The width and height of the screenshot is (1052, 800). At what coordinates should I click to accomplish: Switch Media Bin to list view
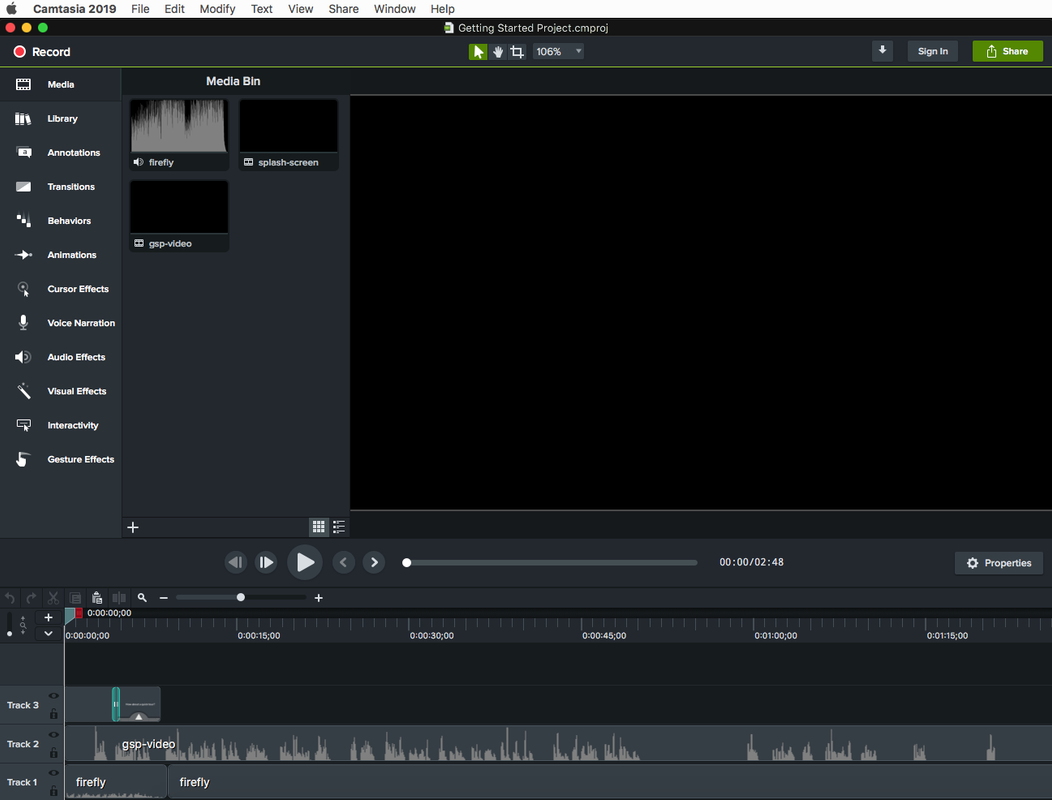click(x=339, y=527)
